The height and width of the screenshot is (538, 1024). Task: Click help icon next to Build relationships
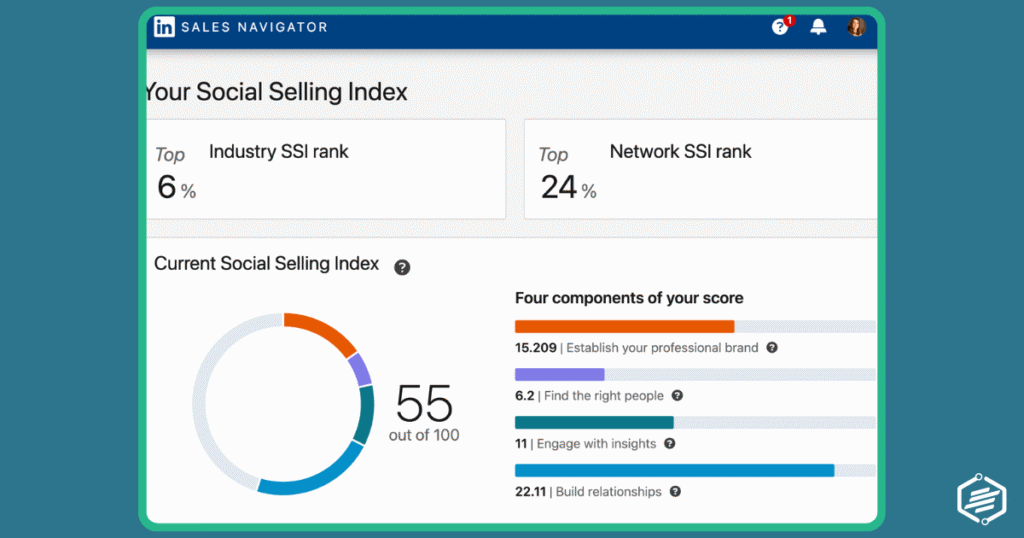[675, 491]
